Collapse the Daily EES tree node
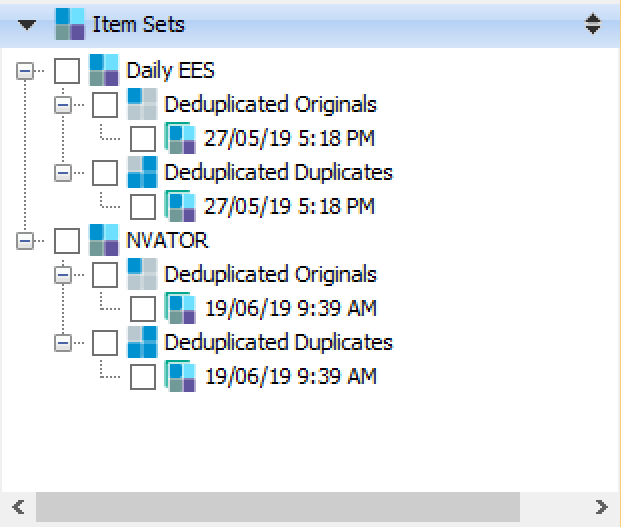 tap(25, 71)
